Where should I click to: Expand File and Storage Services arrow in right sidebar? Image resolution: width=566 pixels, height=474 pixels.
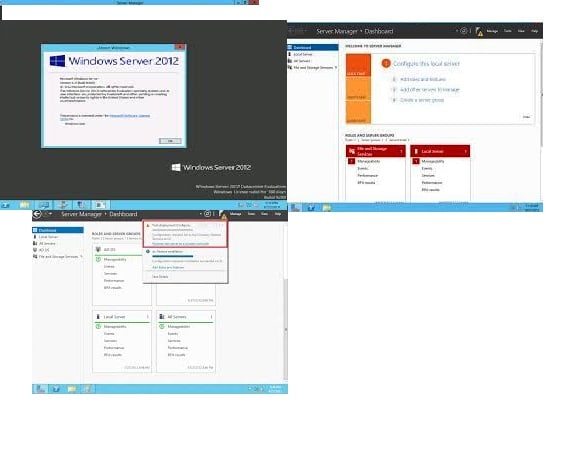coord(336,68)
